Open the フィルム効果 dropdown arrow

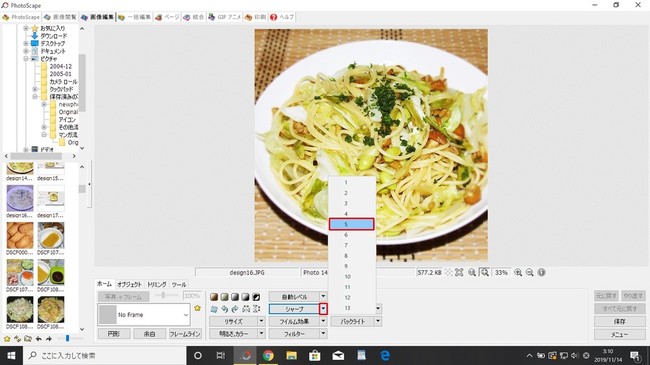pyautogui.click(x=323, y=321)
